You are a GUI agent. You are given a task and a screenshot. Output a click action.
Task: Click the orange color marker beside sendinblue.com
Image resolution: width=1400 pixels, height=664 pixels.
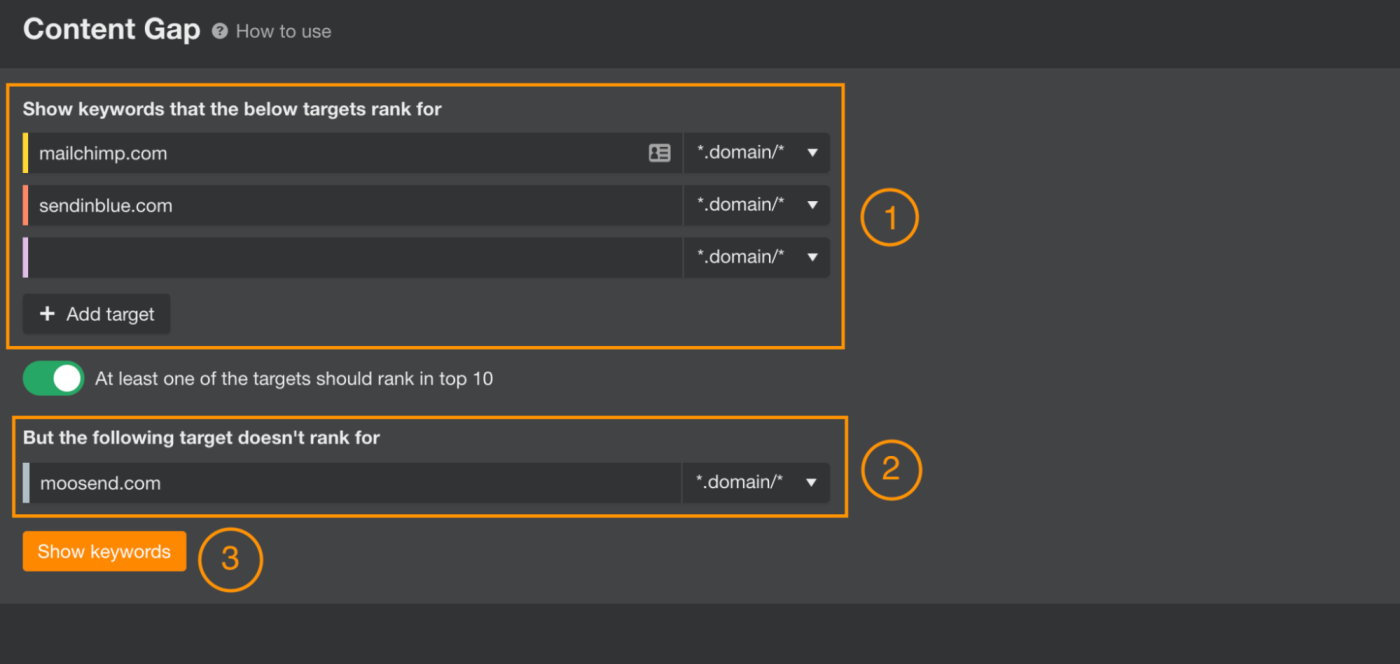point(25,205)
